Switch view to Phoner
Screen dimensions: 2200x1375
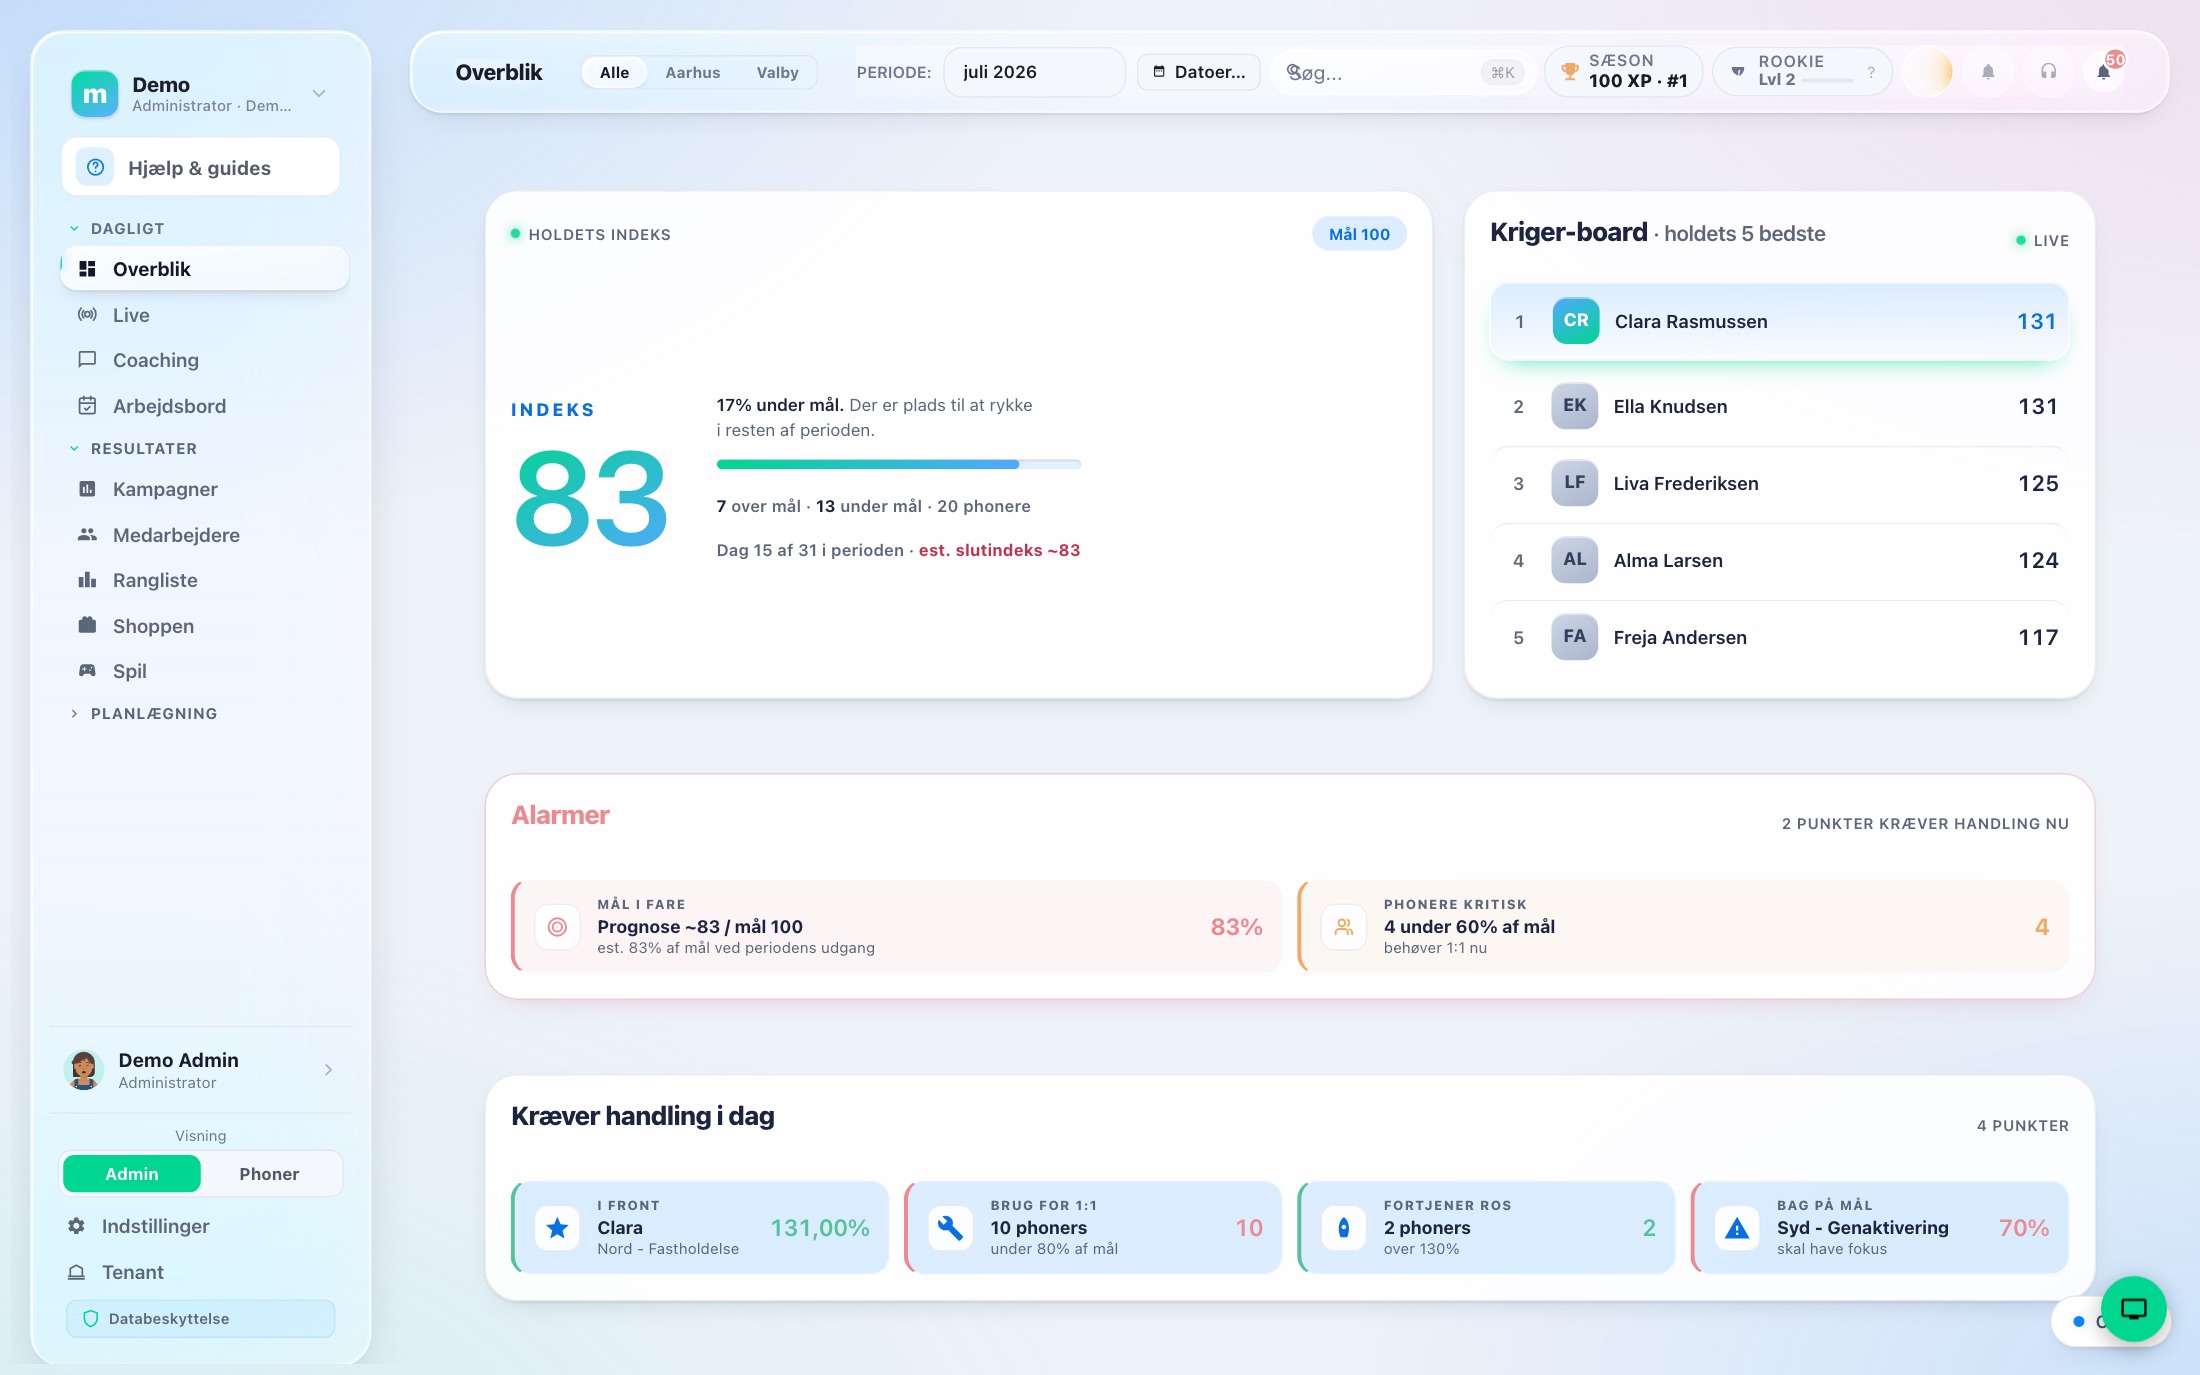tap(269, 1174)
